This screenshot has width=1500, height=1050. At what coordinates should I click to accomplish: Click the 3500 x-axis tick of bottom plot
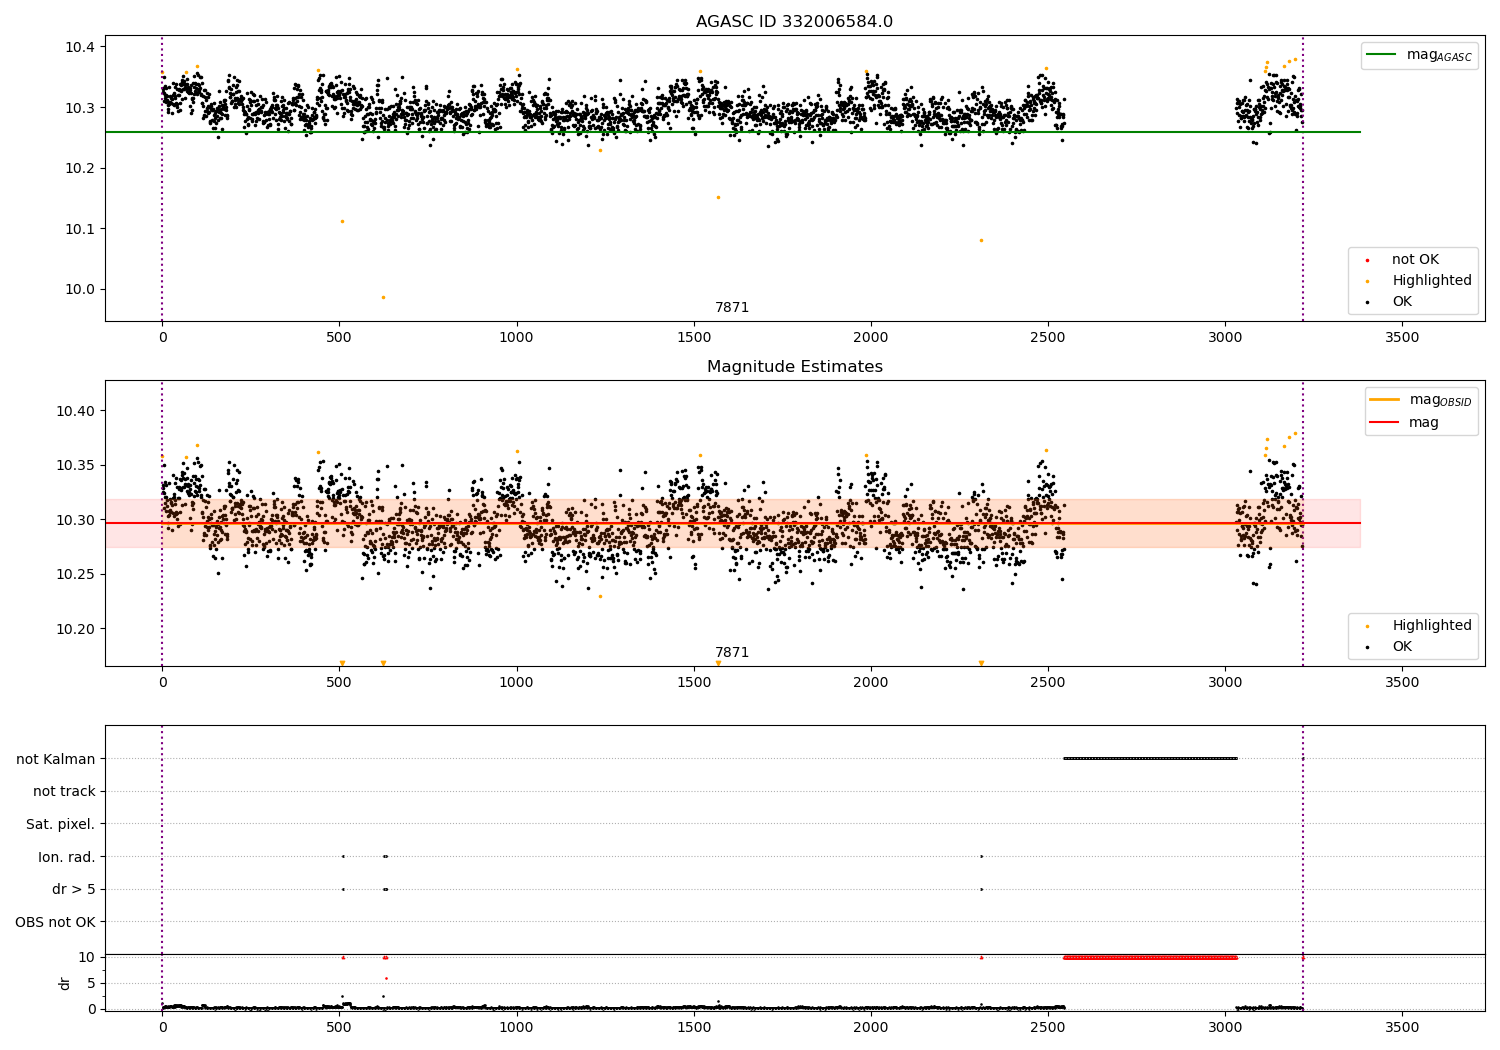click(1402, 1027)
